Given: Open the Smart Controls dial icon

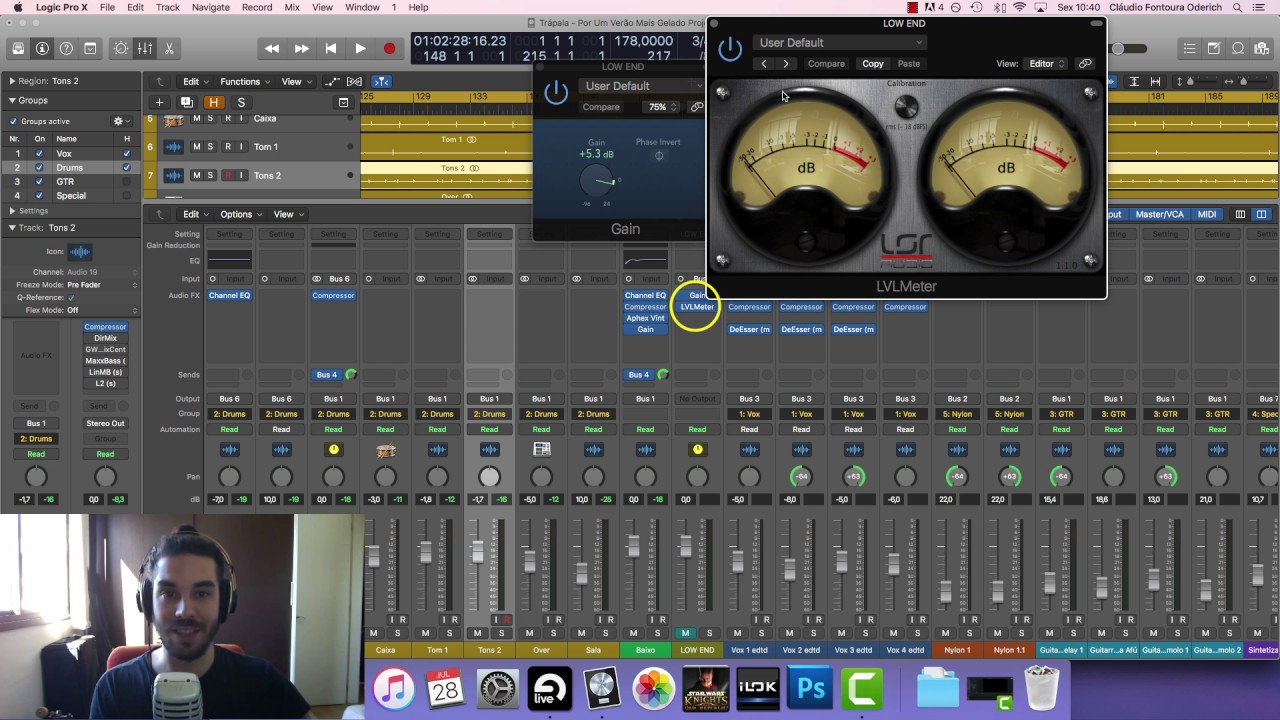Looking at the screenshot, I should click(121, 48).
